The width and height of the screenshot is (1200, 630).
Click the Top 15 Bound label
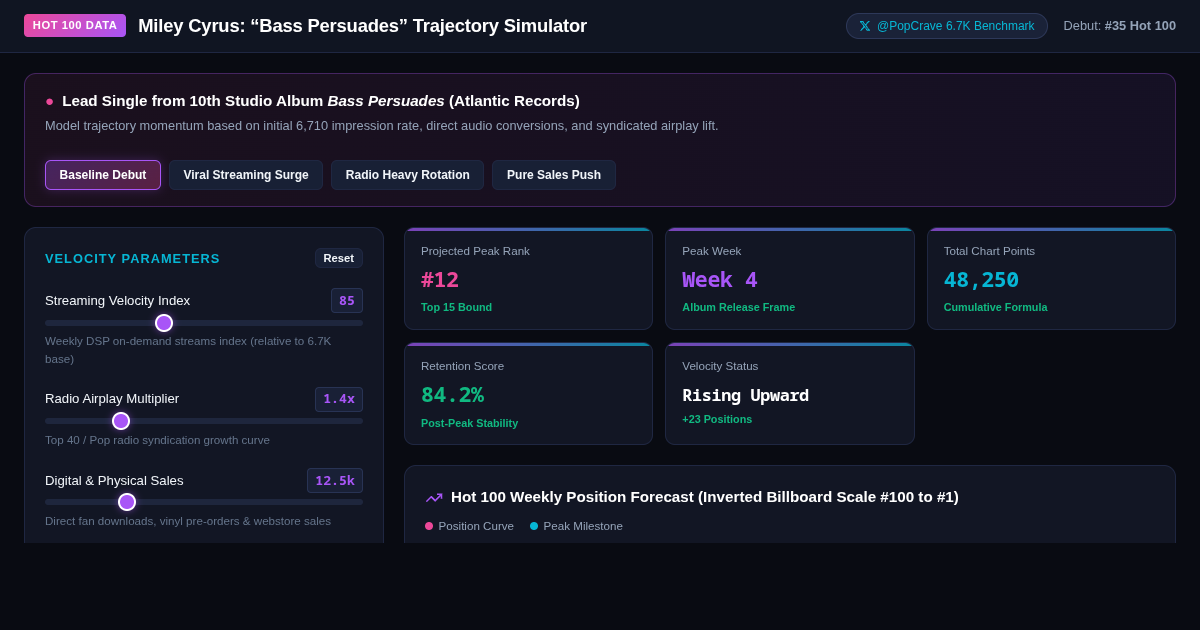click(x=456, y=307)
